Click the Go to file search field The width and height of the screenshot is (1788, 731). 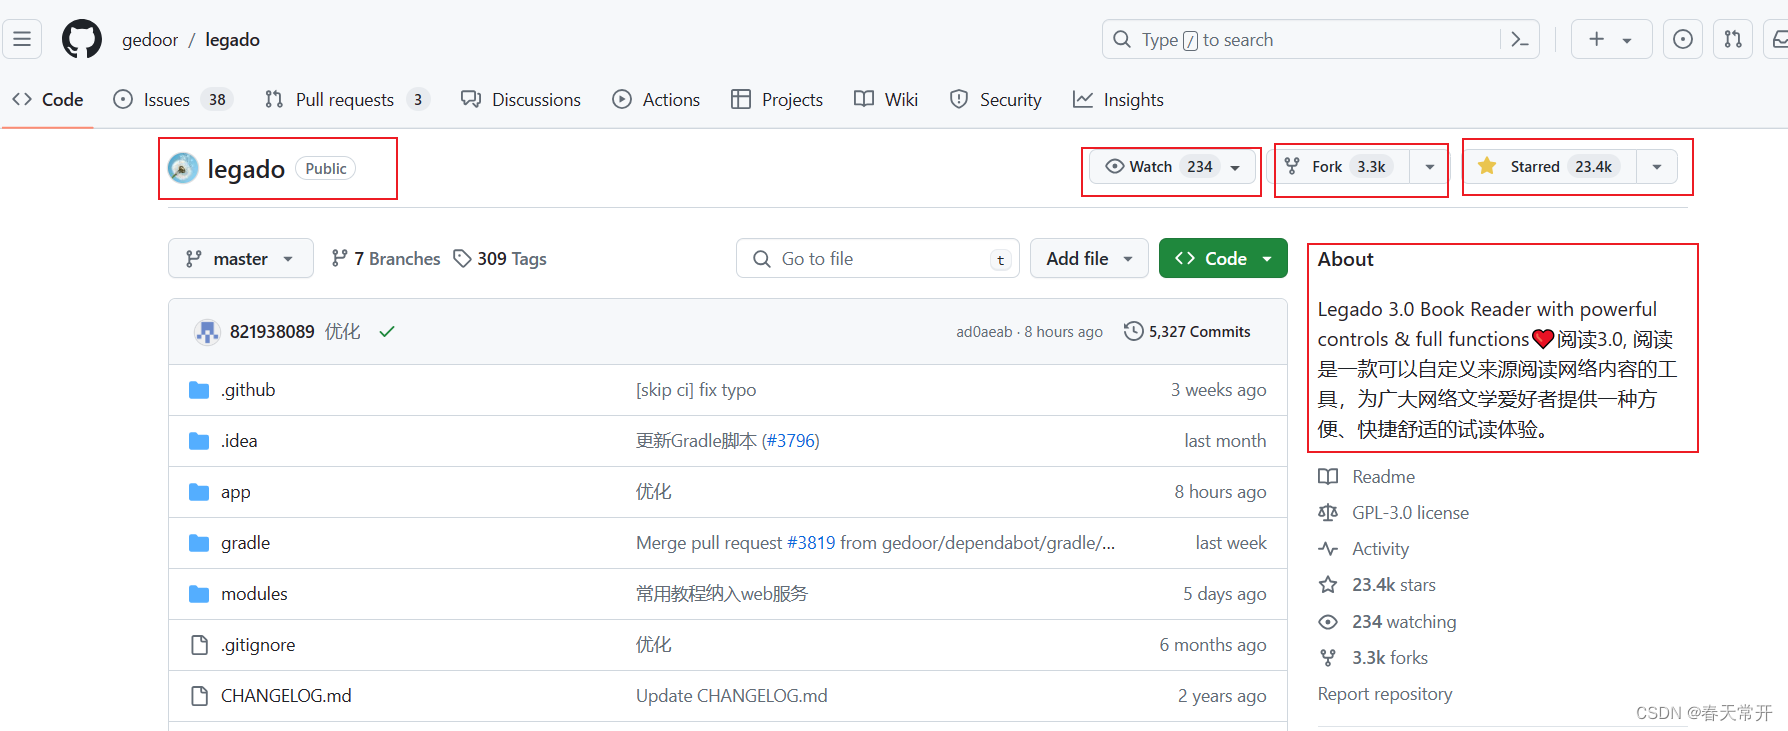coord(878,259)
